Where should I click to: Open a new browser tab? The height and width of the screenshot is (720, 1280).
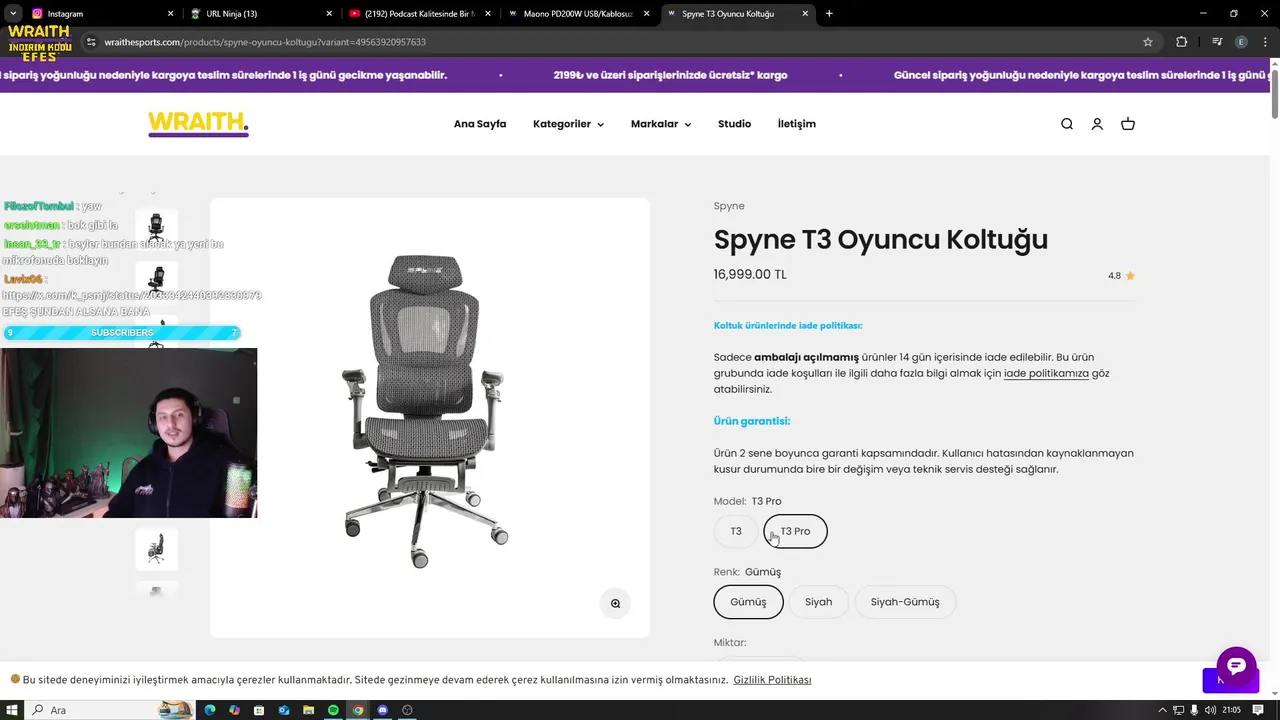pyautogui.click(x=829, y=14)
